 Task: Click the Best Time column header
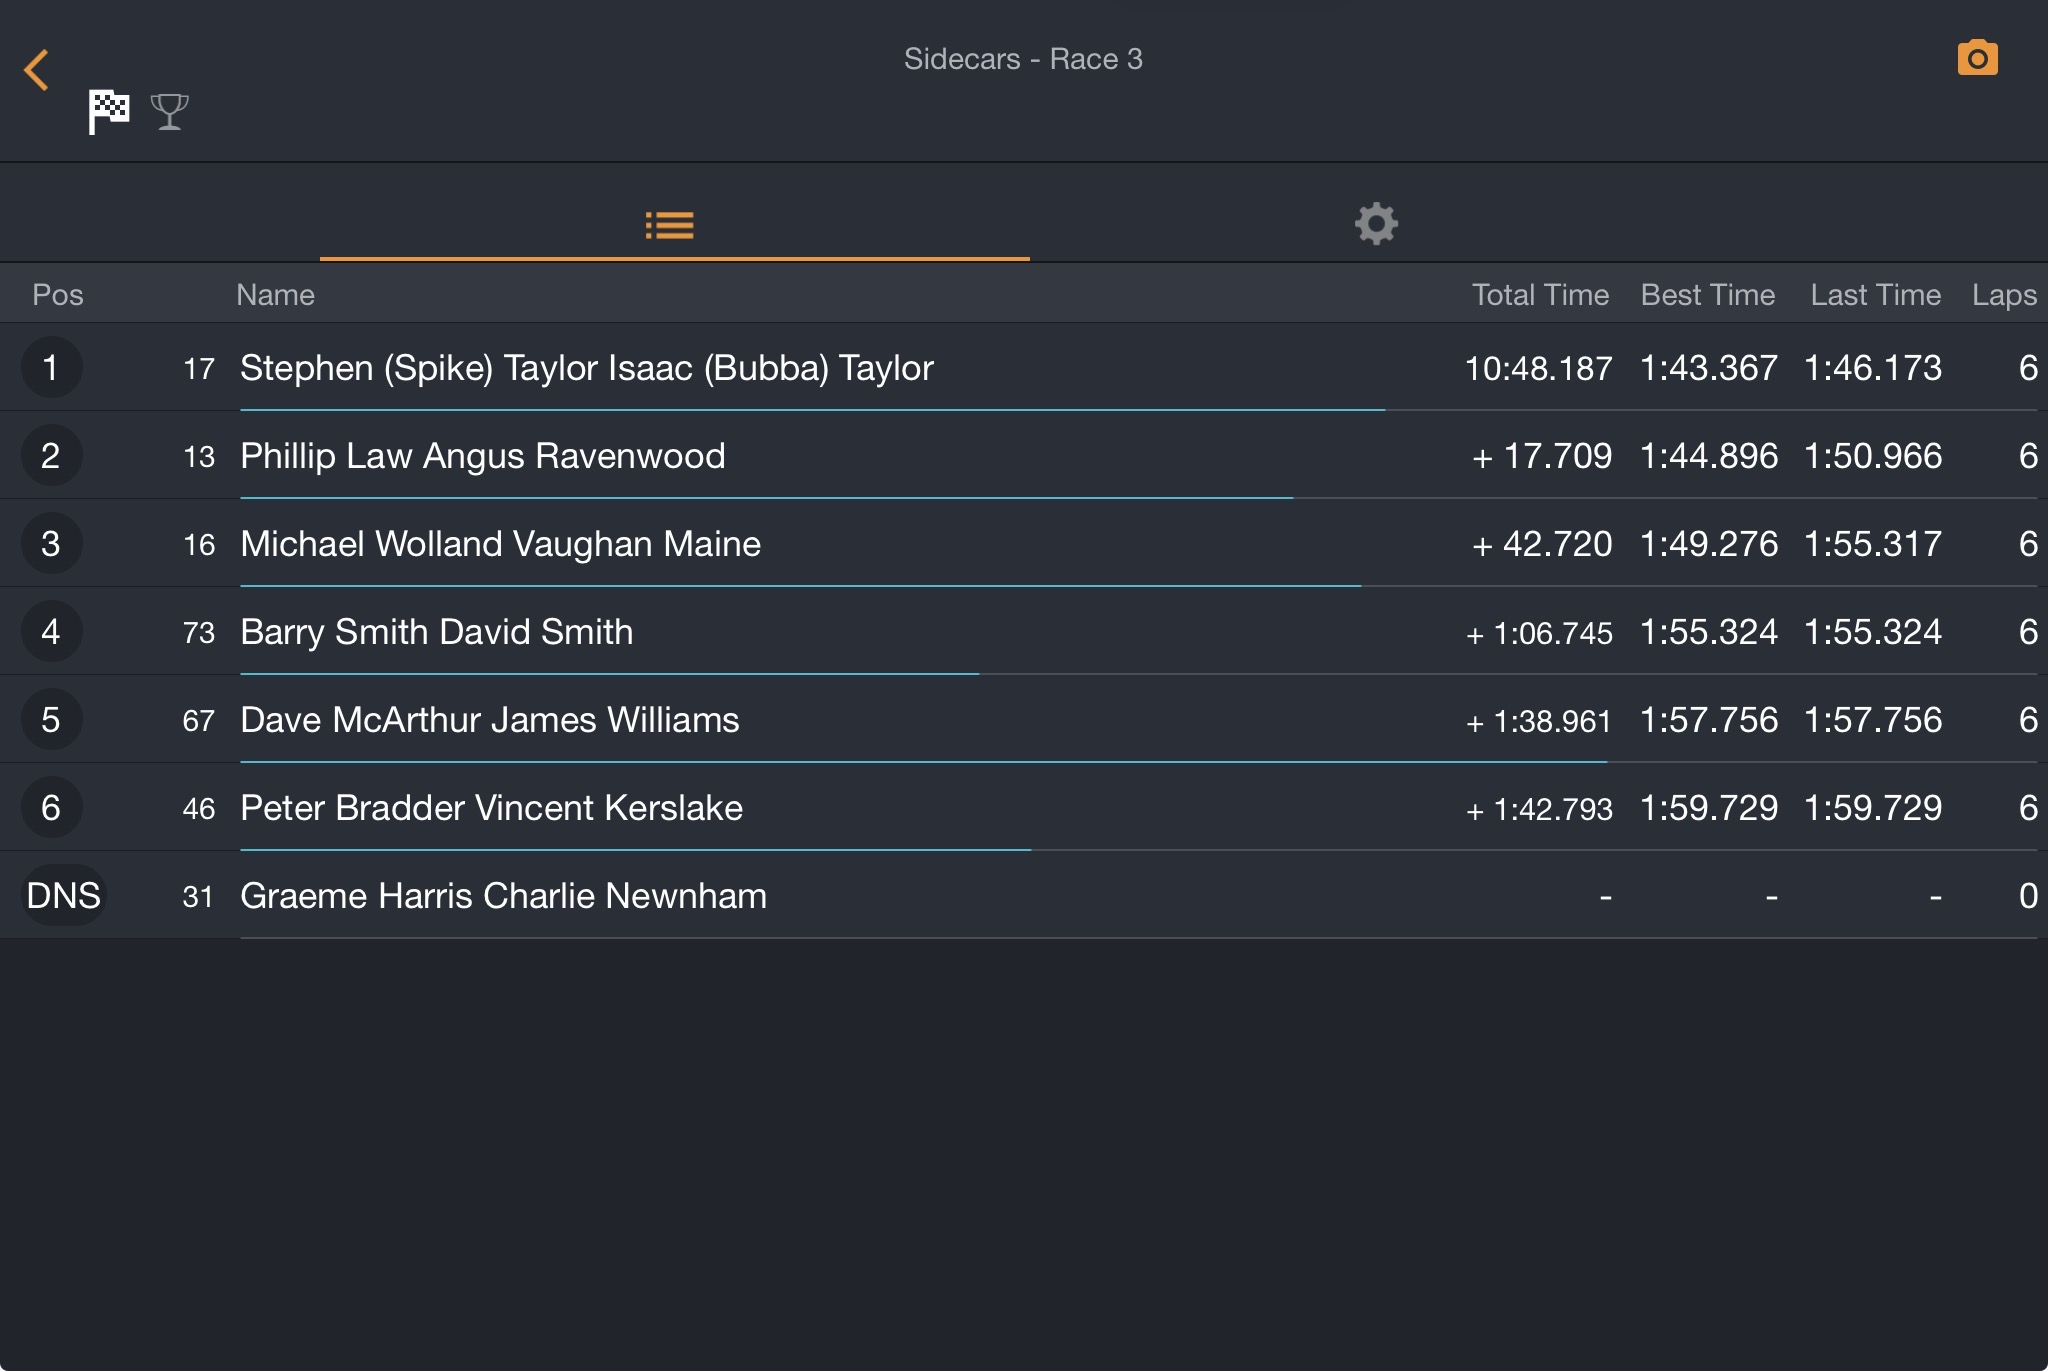pos(1708,295)
